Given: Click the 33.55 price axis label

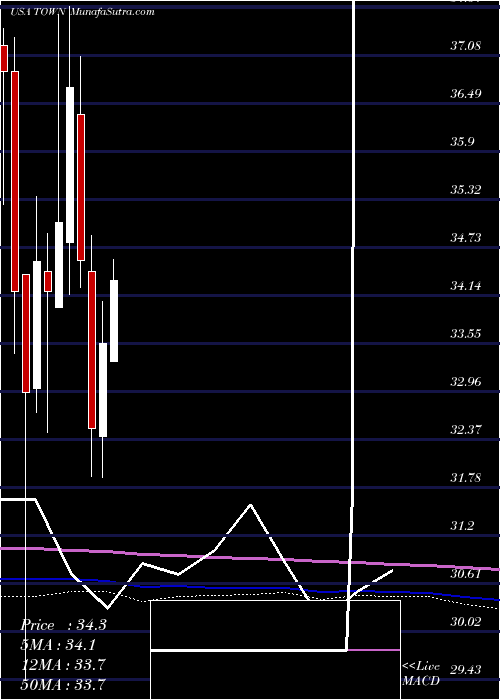Looking at the screenshot, I should [466, 333].
